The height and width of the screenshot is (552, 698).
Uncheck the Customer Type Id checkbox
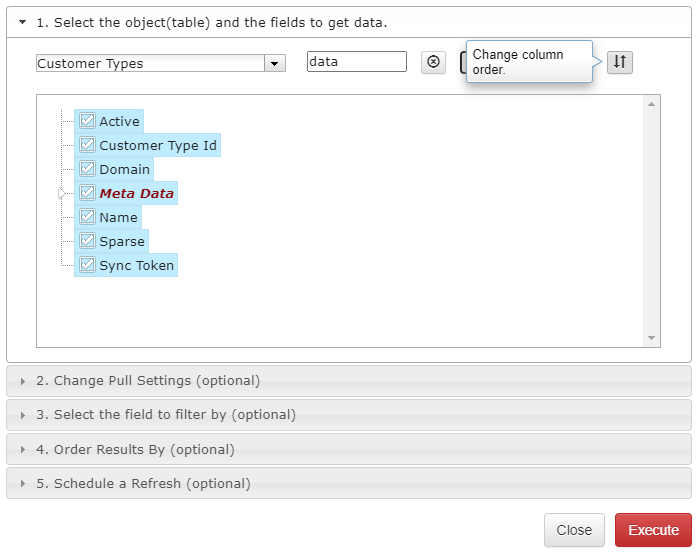(x=87, y=145)
